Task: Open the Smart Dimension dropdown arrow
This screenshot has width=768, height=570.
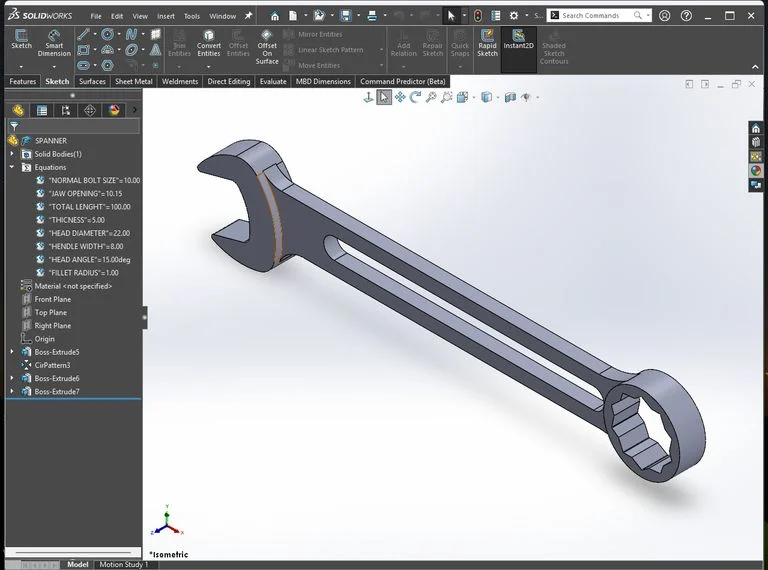Action: coord(54,67)
